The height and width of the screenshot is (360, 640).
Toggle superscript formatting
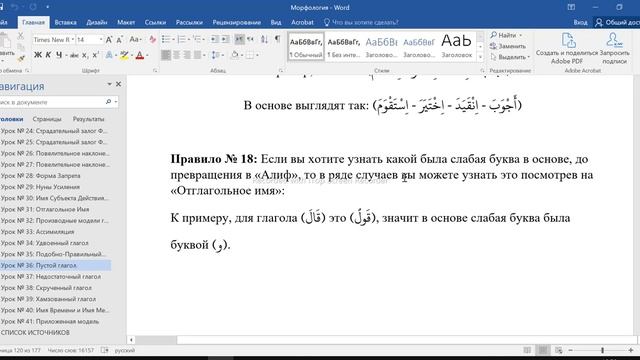[x=96, y=55]
